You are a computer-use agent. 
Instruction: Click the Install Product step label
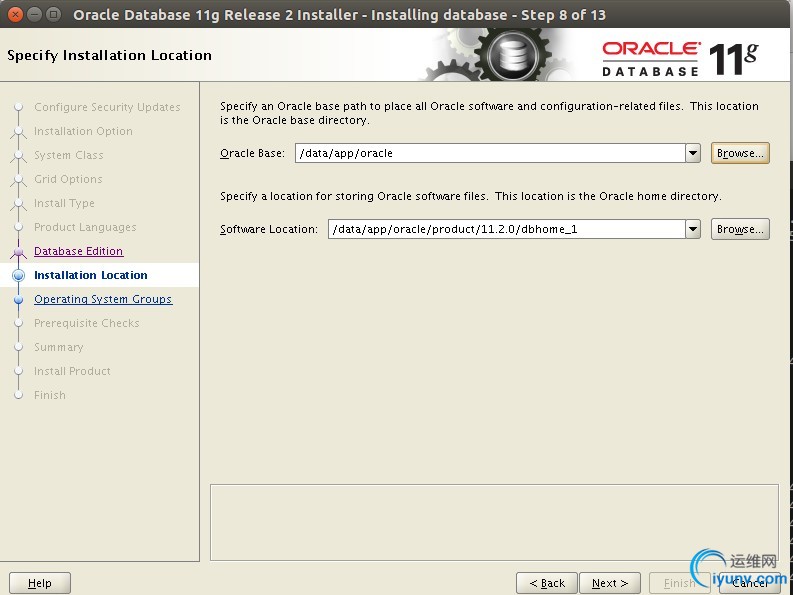click(x=72, y=371)
